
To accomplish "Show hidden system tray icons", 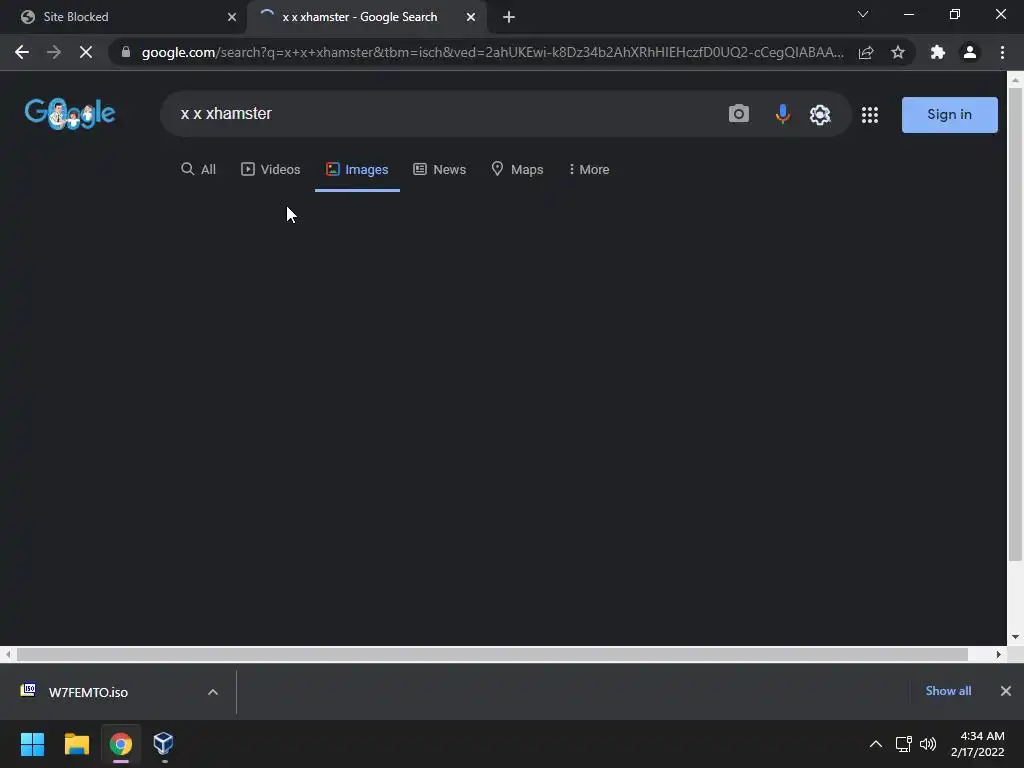I will (x=876, y=744).
